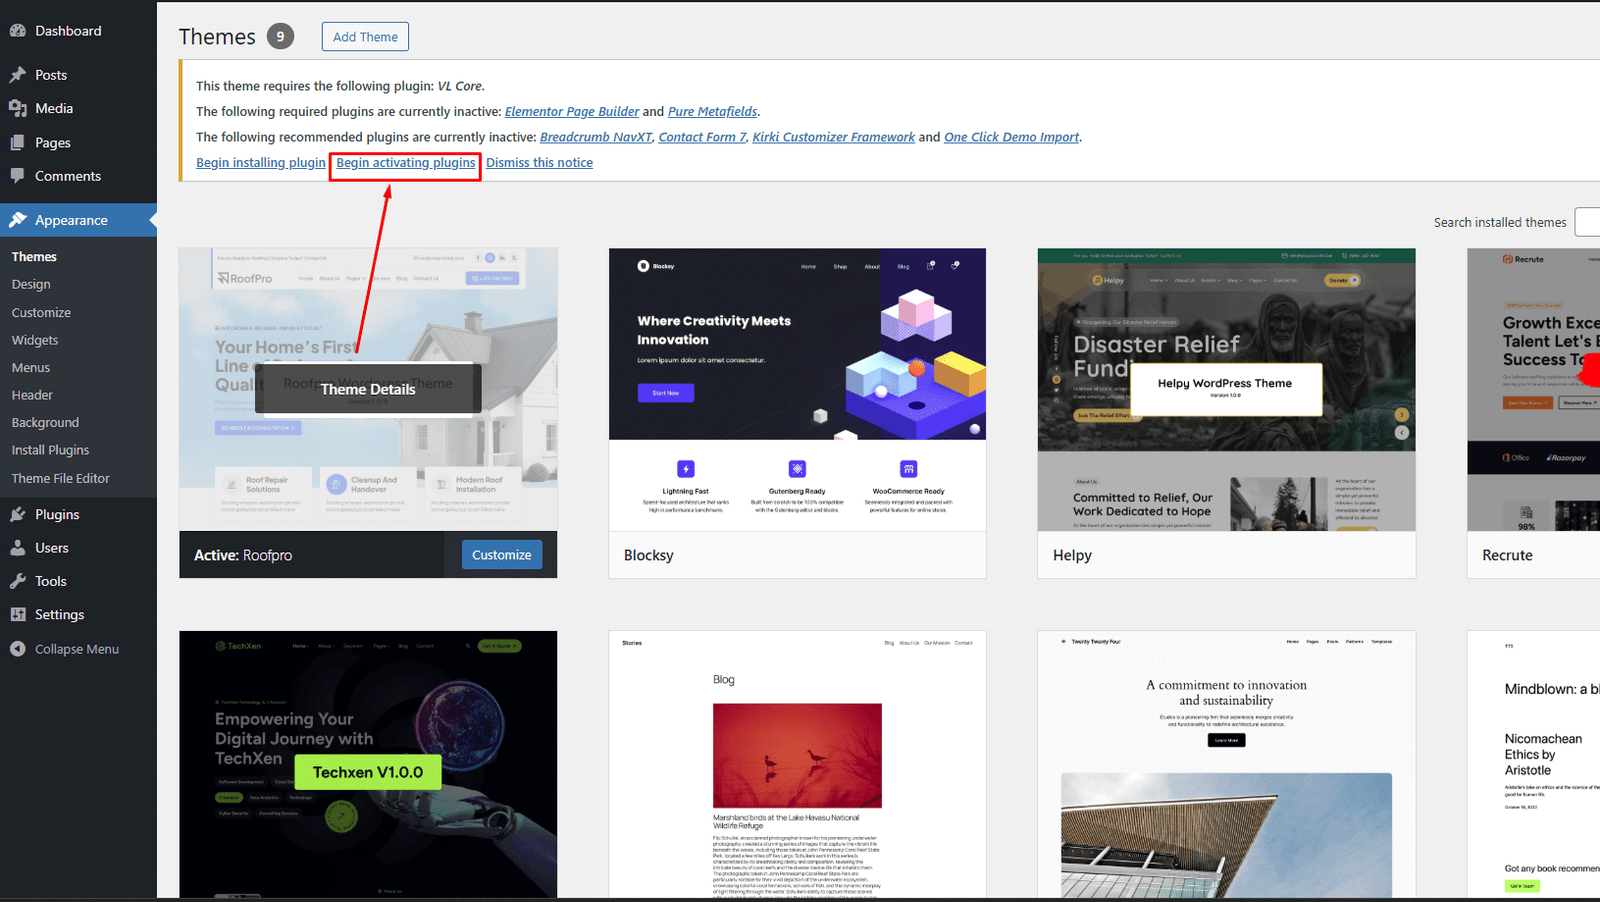
Task: Dismiss this notice link
Action: pyautogui.click(x=539, y=163)
